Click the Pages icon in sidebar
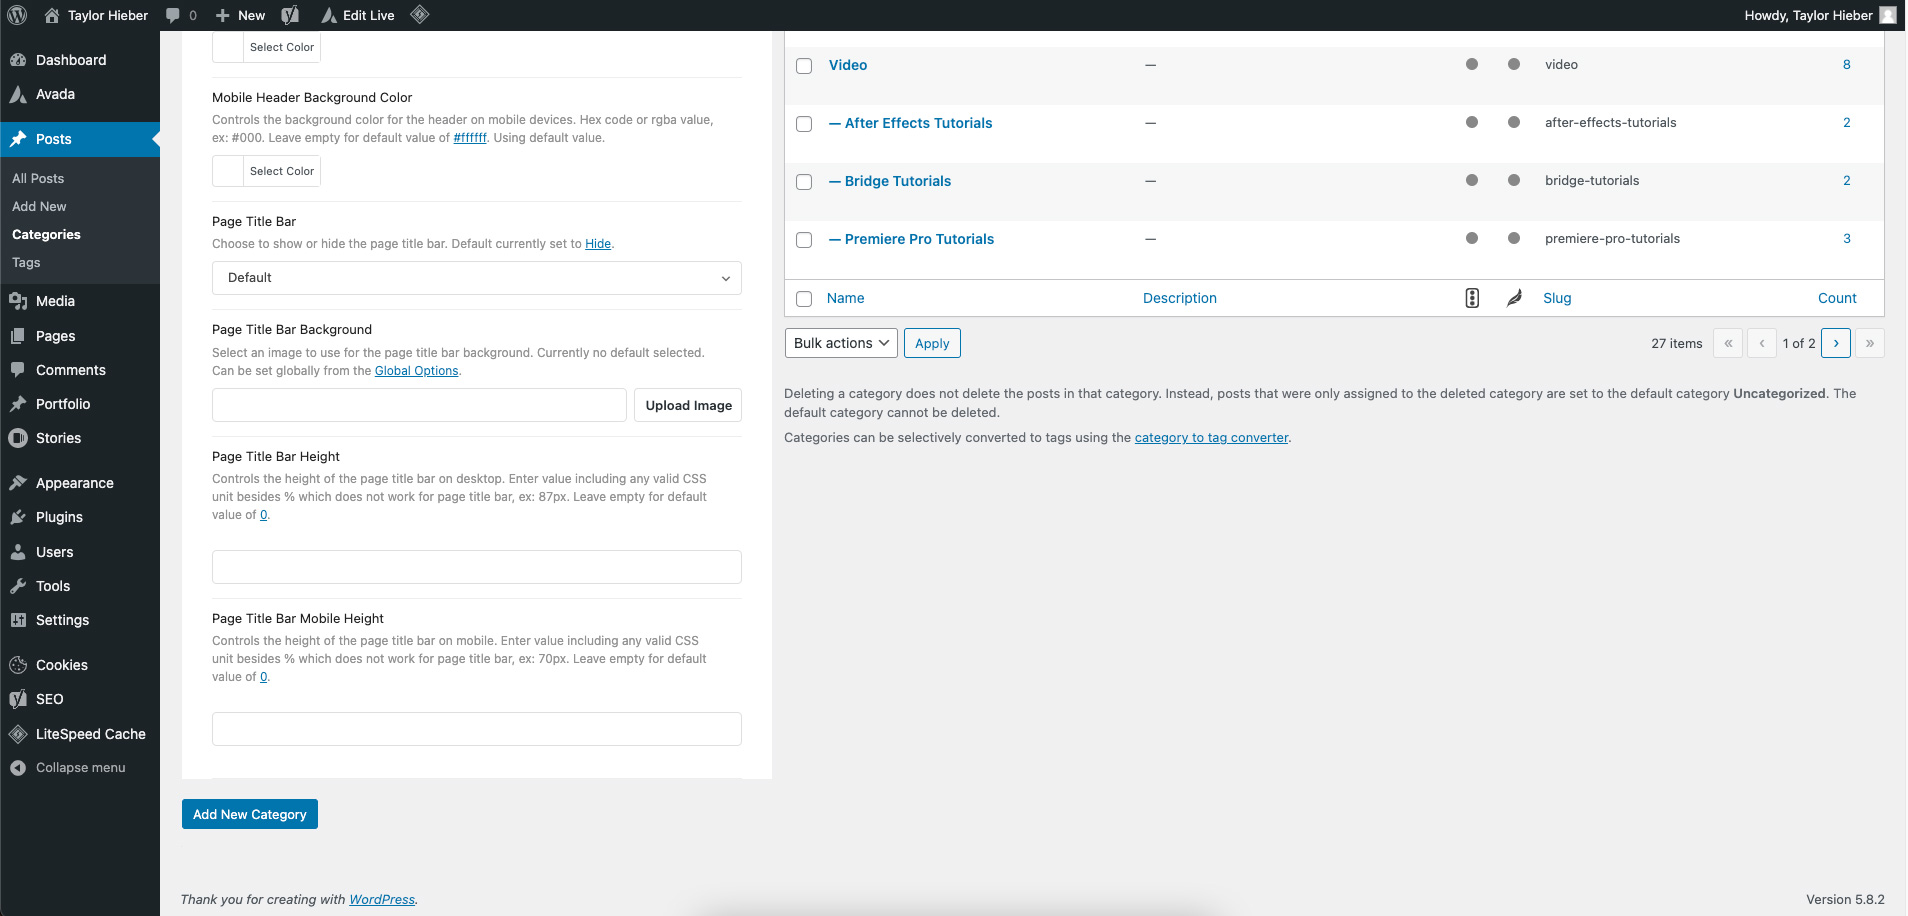Viewport: 1908px width, 916px height. [18, 336]
